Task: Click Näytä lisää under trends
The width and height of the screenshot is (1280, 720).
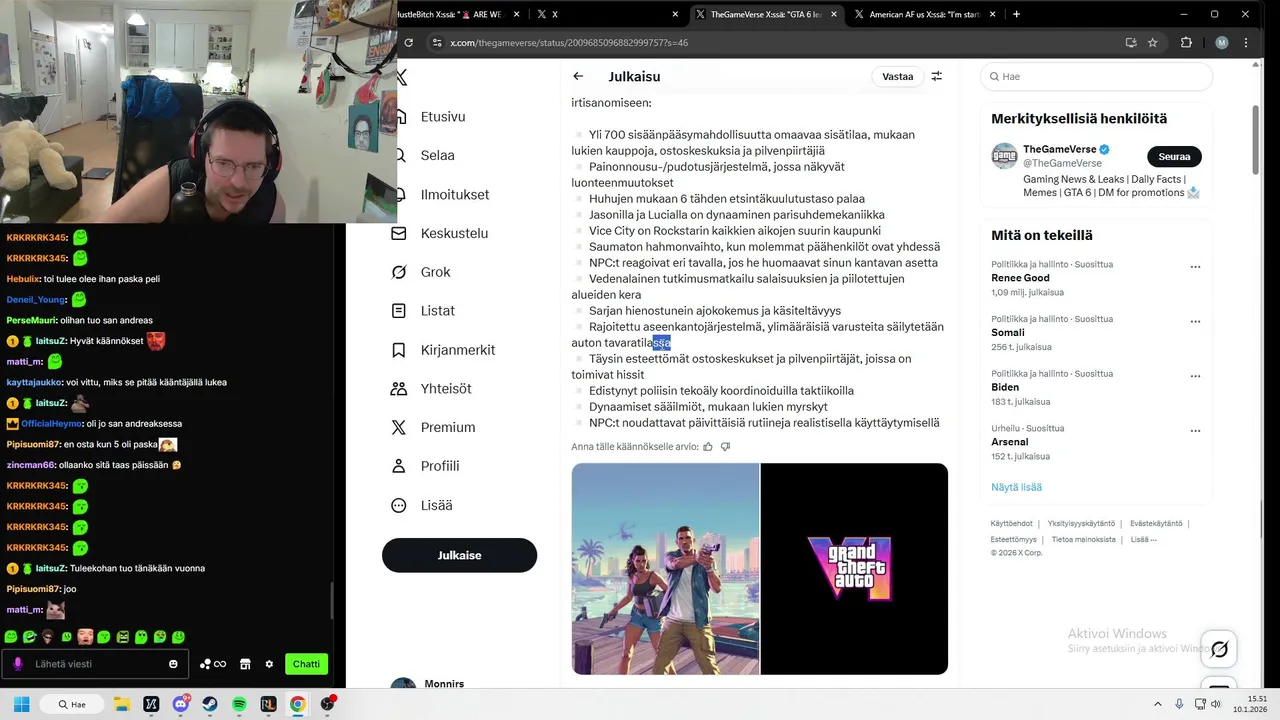Action: coord(1016,487)
